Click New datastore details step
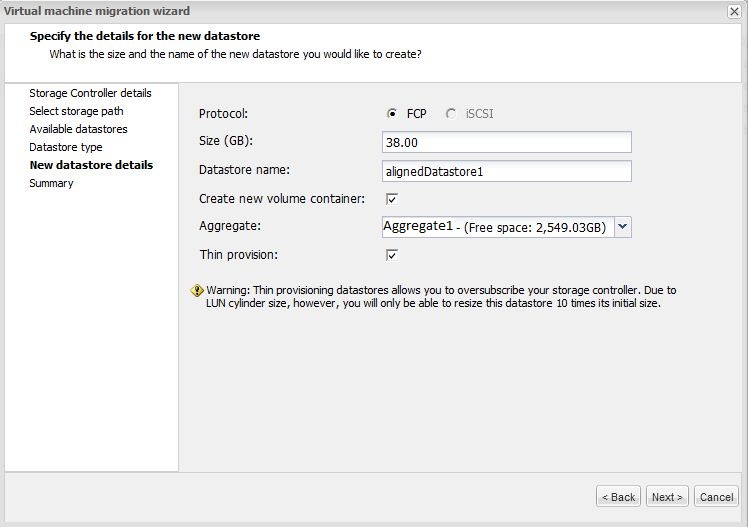This screenshot has height=527, width=748. point(91,165)
